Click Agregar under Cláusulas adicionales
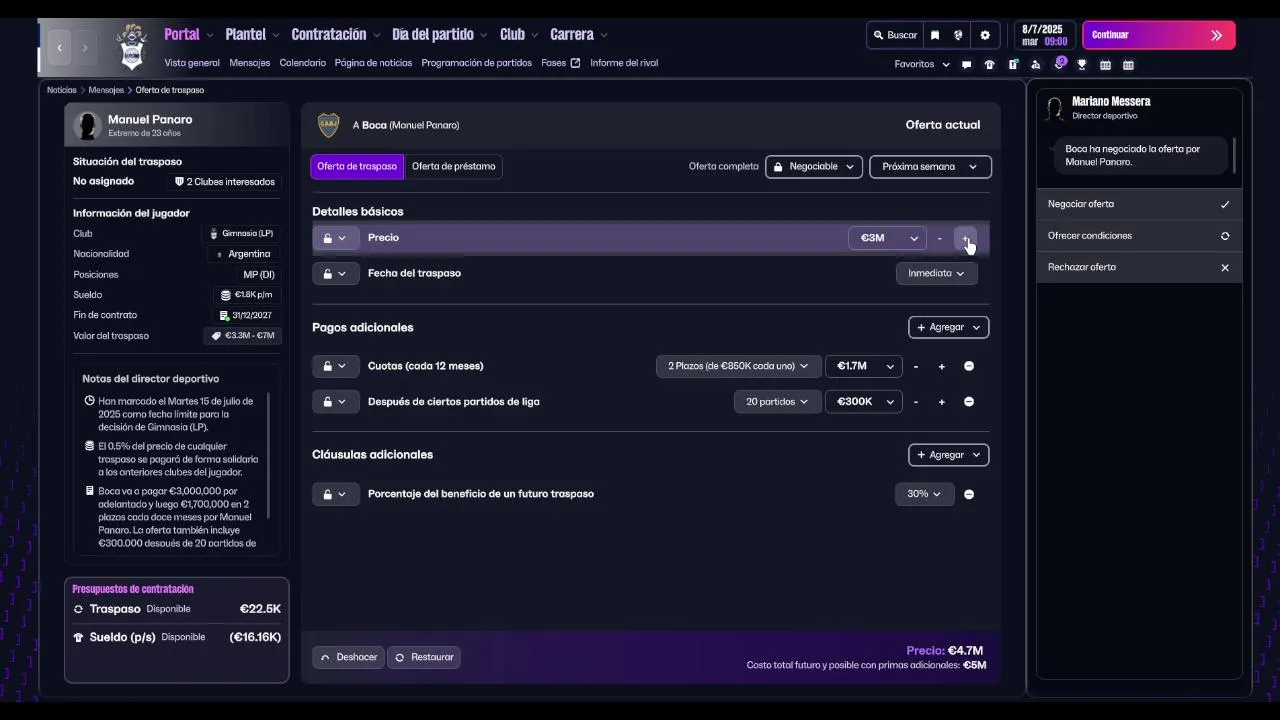Screen dimensions: 1280x720 948,455
